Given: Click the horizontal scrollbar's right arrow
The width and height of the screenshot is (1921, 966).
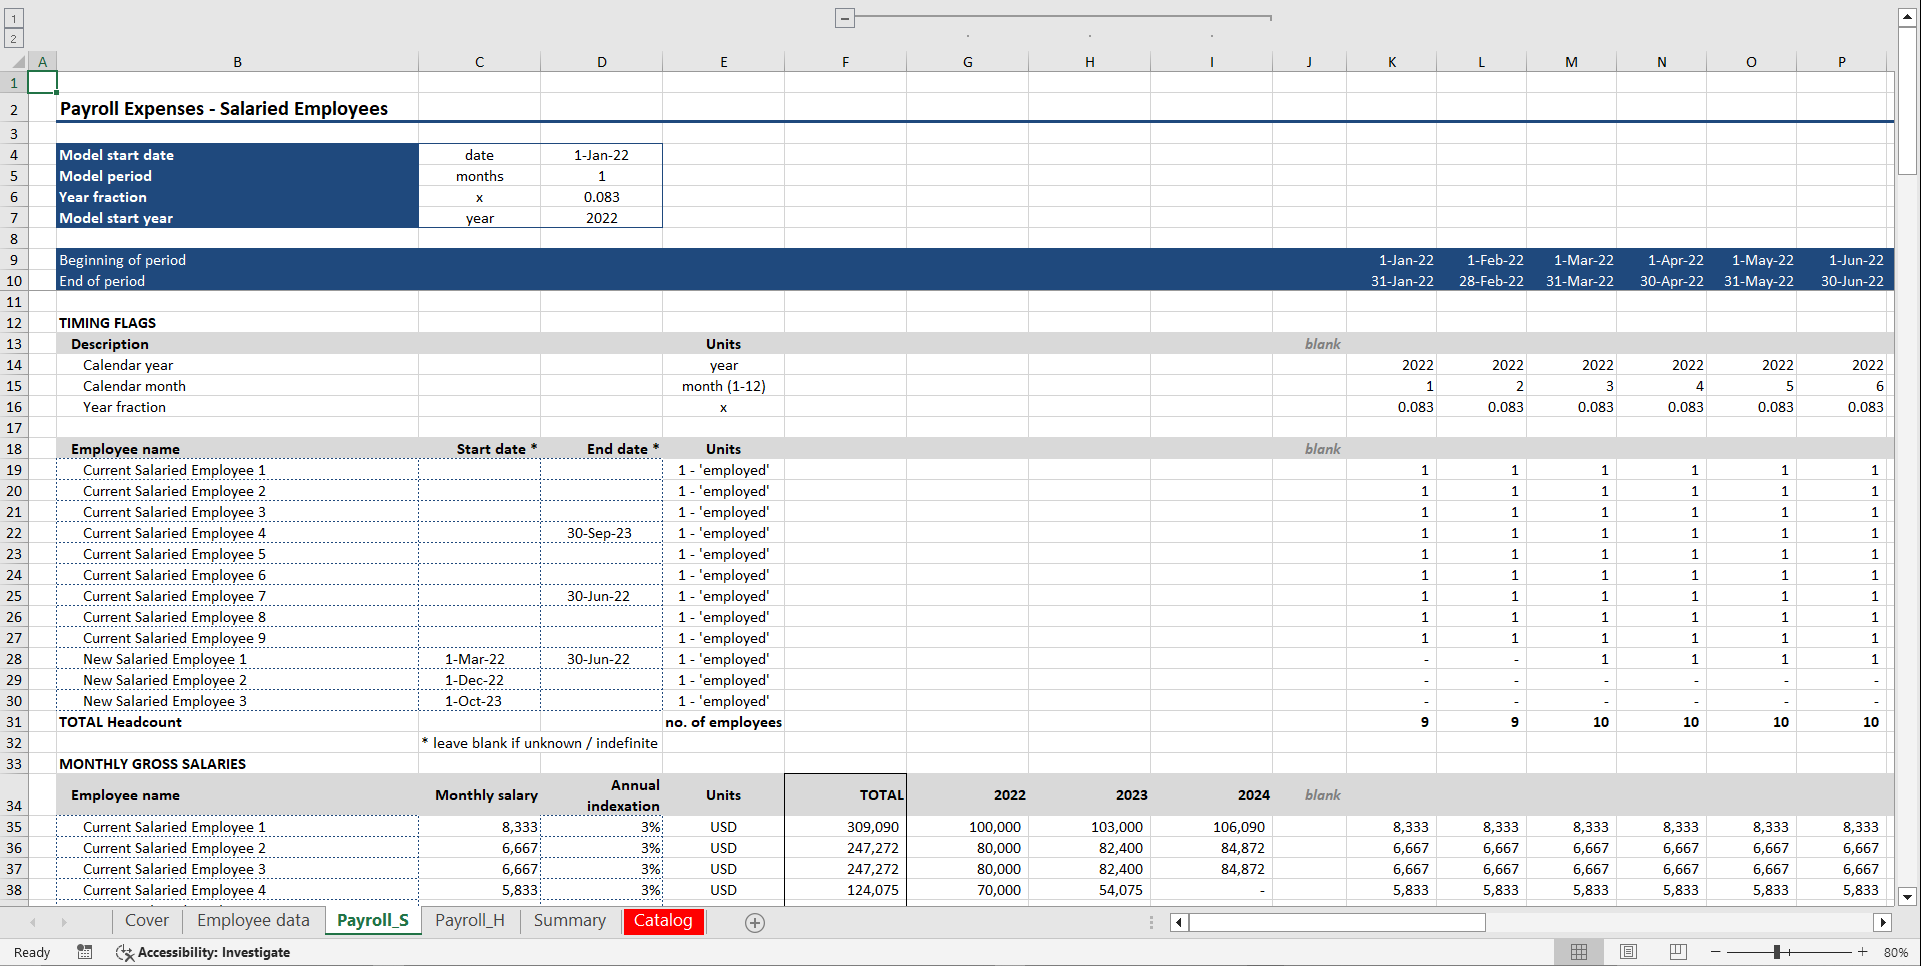Looking at the screenshot, I should tap(1884, 922).
